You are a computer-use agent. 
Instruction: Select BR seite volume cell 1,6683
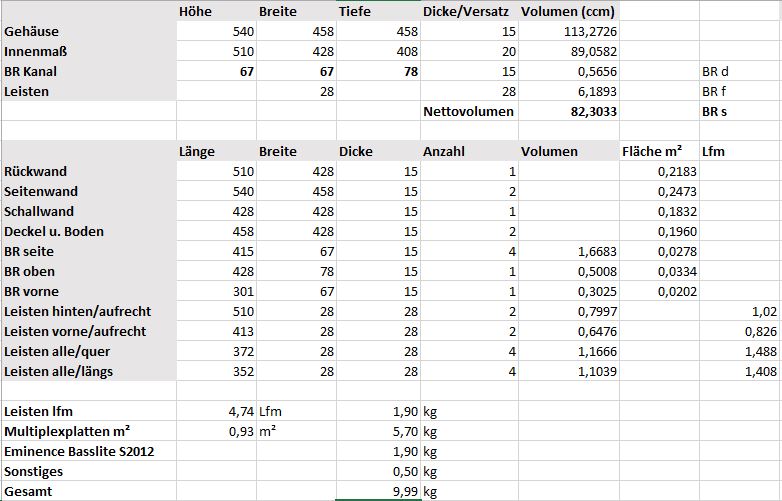point(569,251)
